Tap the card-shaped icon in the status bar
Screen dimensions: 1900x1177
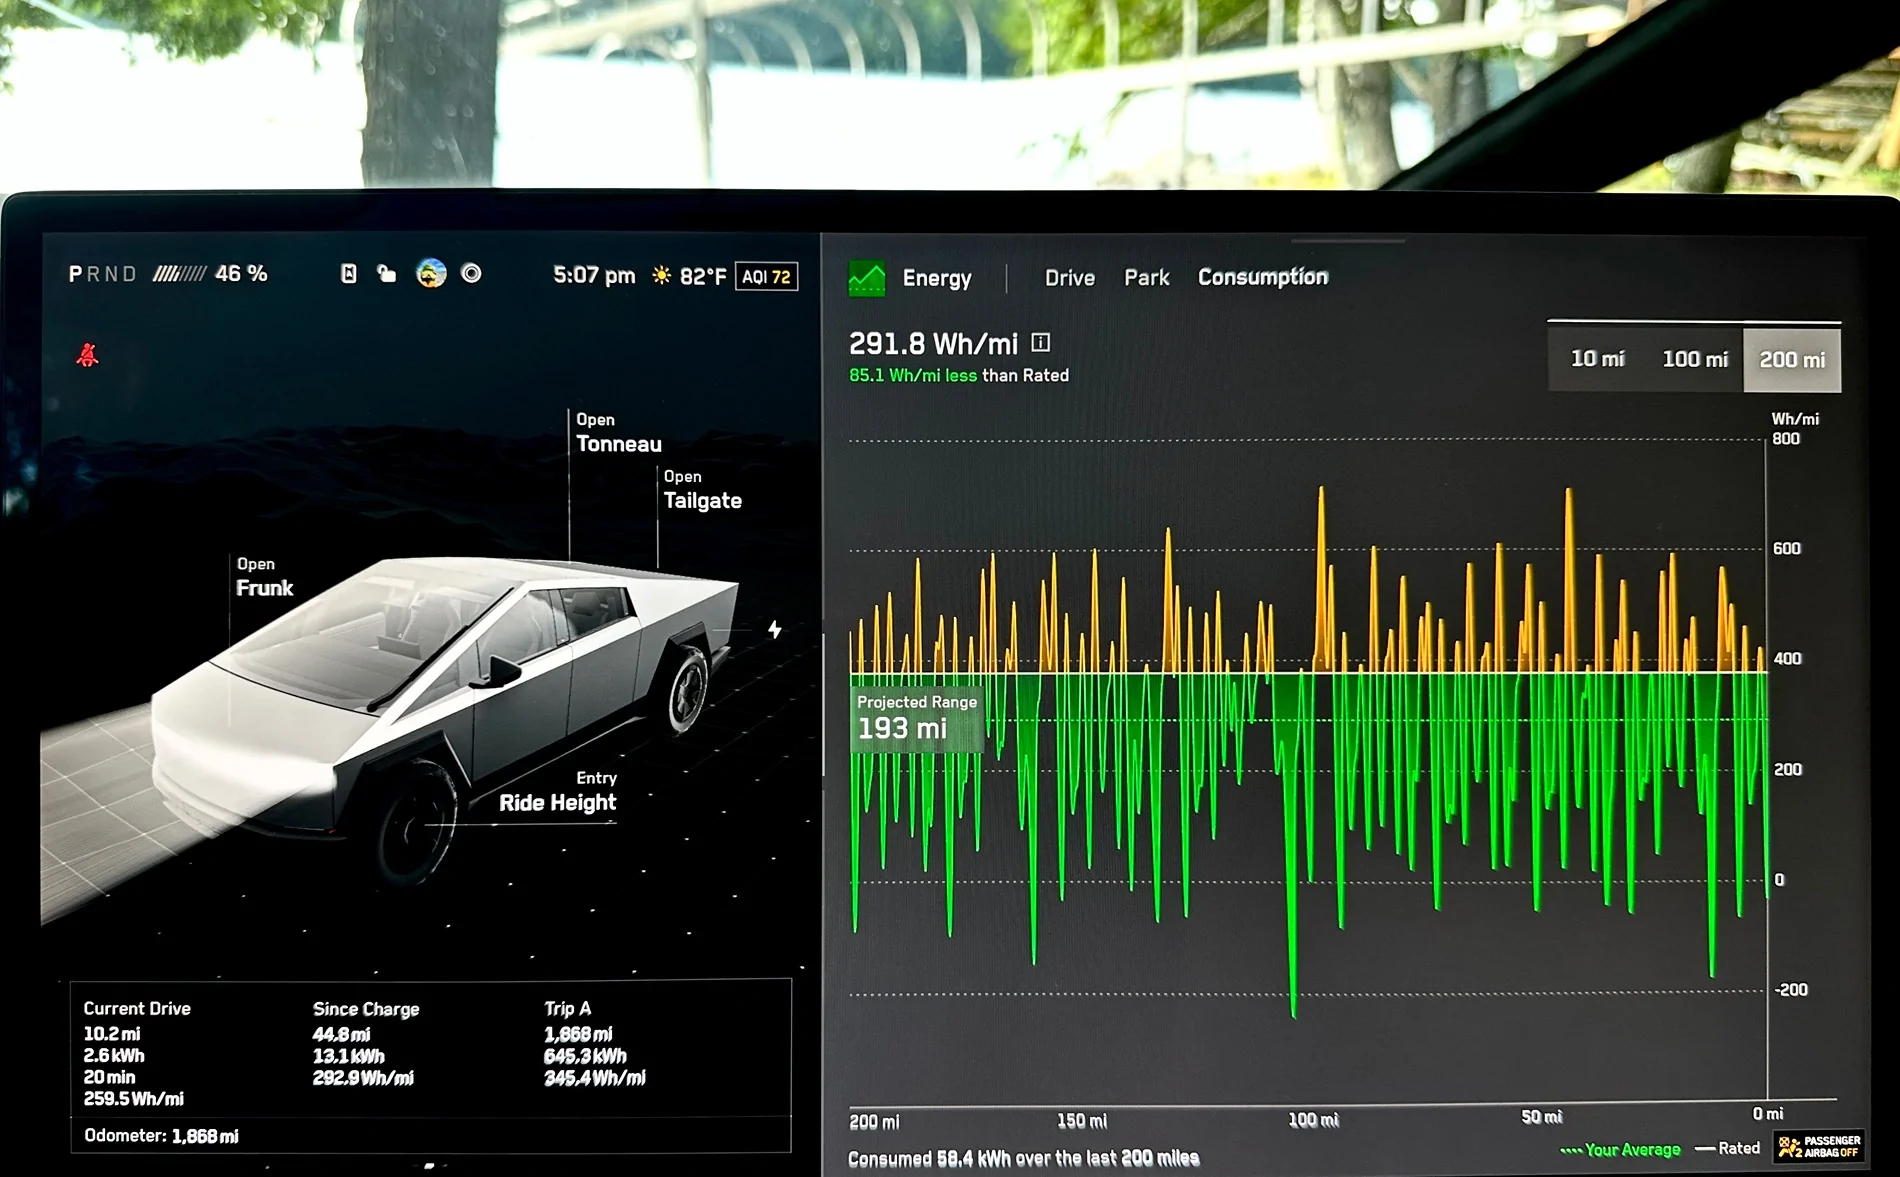[348, 273]
